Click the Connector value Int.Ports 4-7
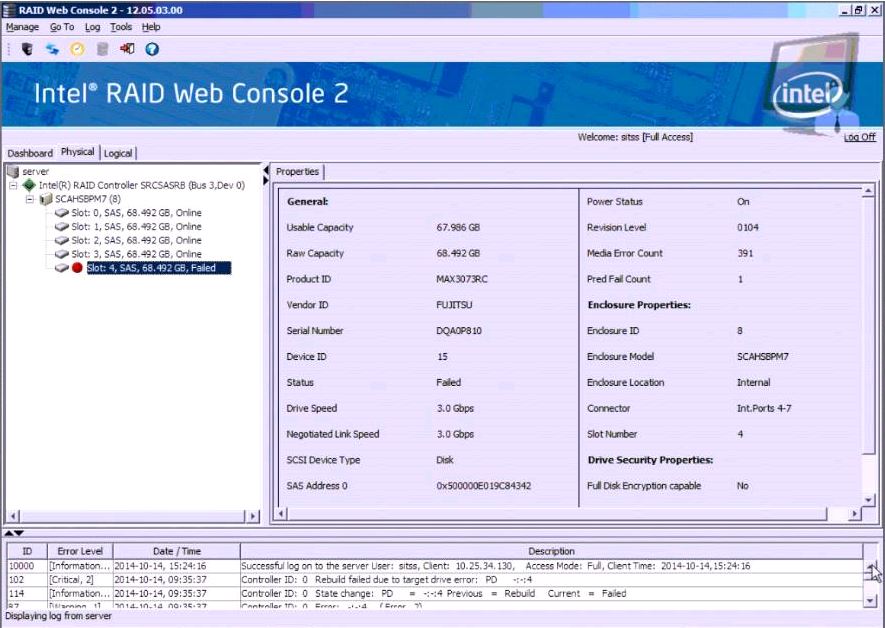The height and width of the screenshot is (628, 885). pos(764,409)
